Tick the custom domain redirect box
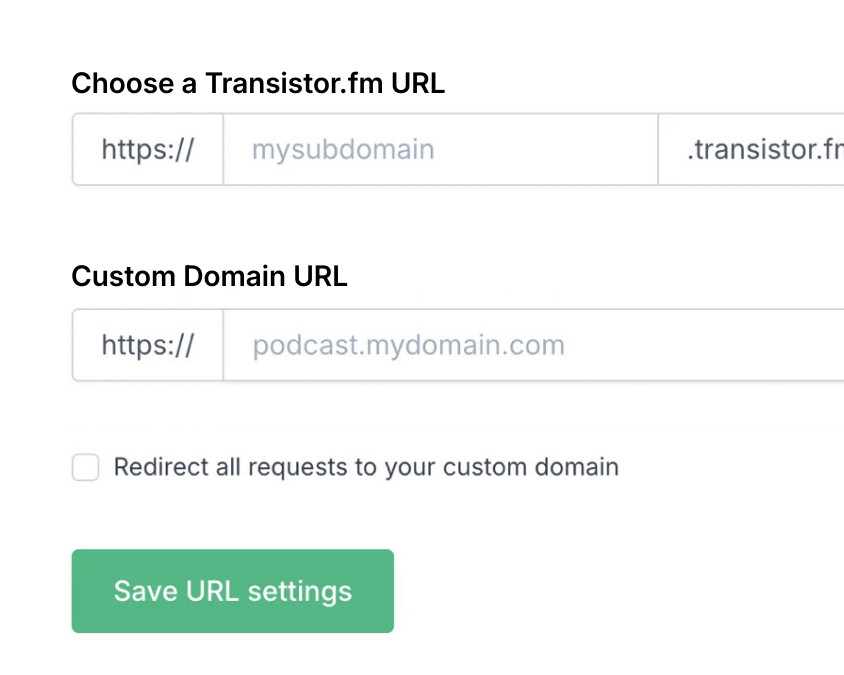This screenshot has height=675, width=844. tap(86, 467)
